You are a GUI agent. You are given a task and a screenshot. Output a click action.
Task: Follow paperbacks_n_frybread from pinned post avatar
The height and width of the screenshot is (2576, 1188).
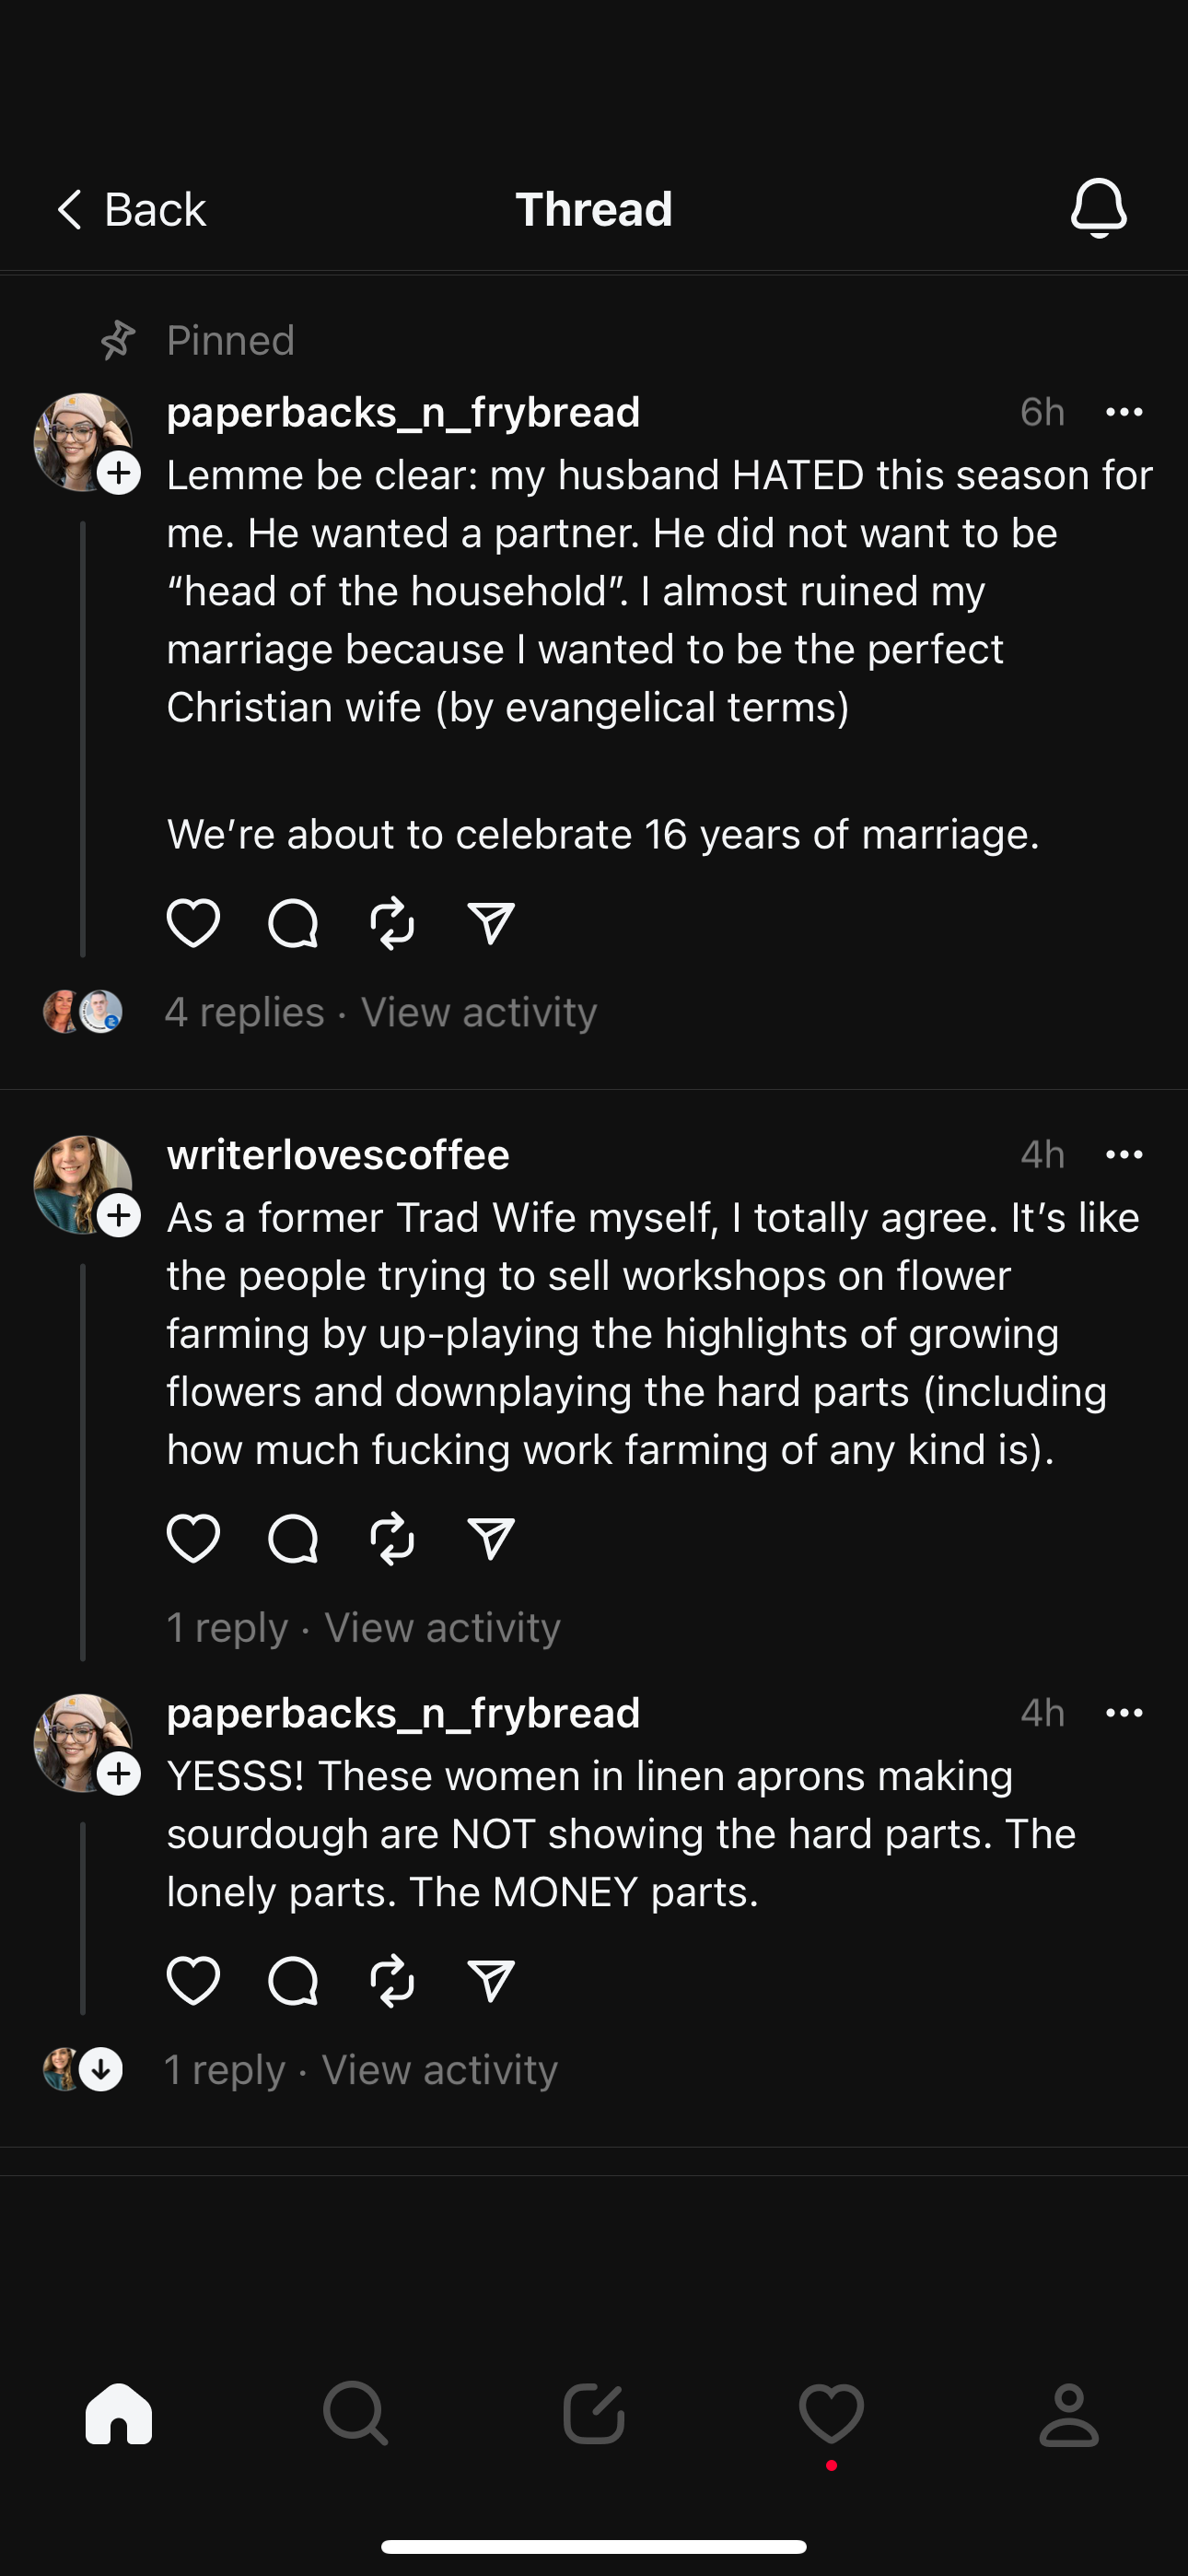coord(119,472)
